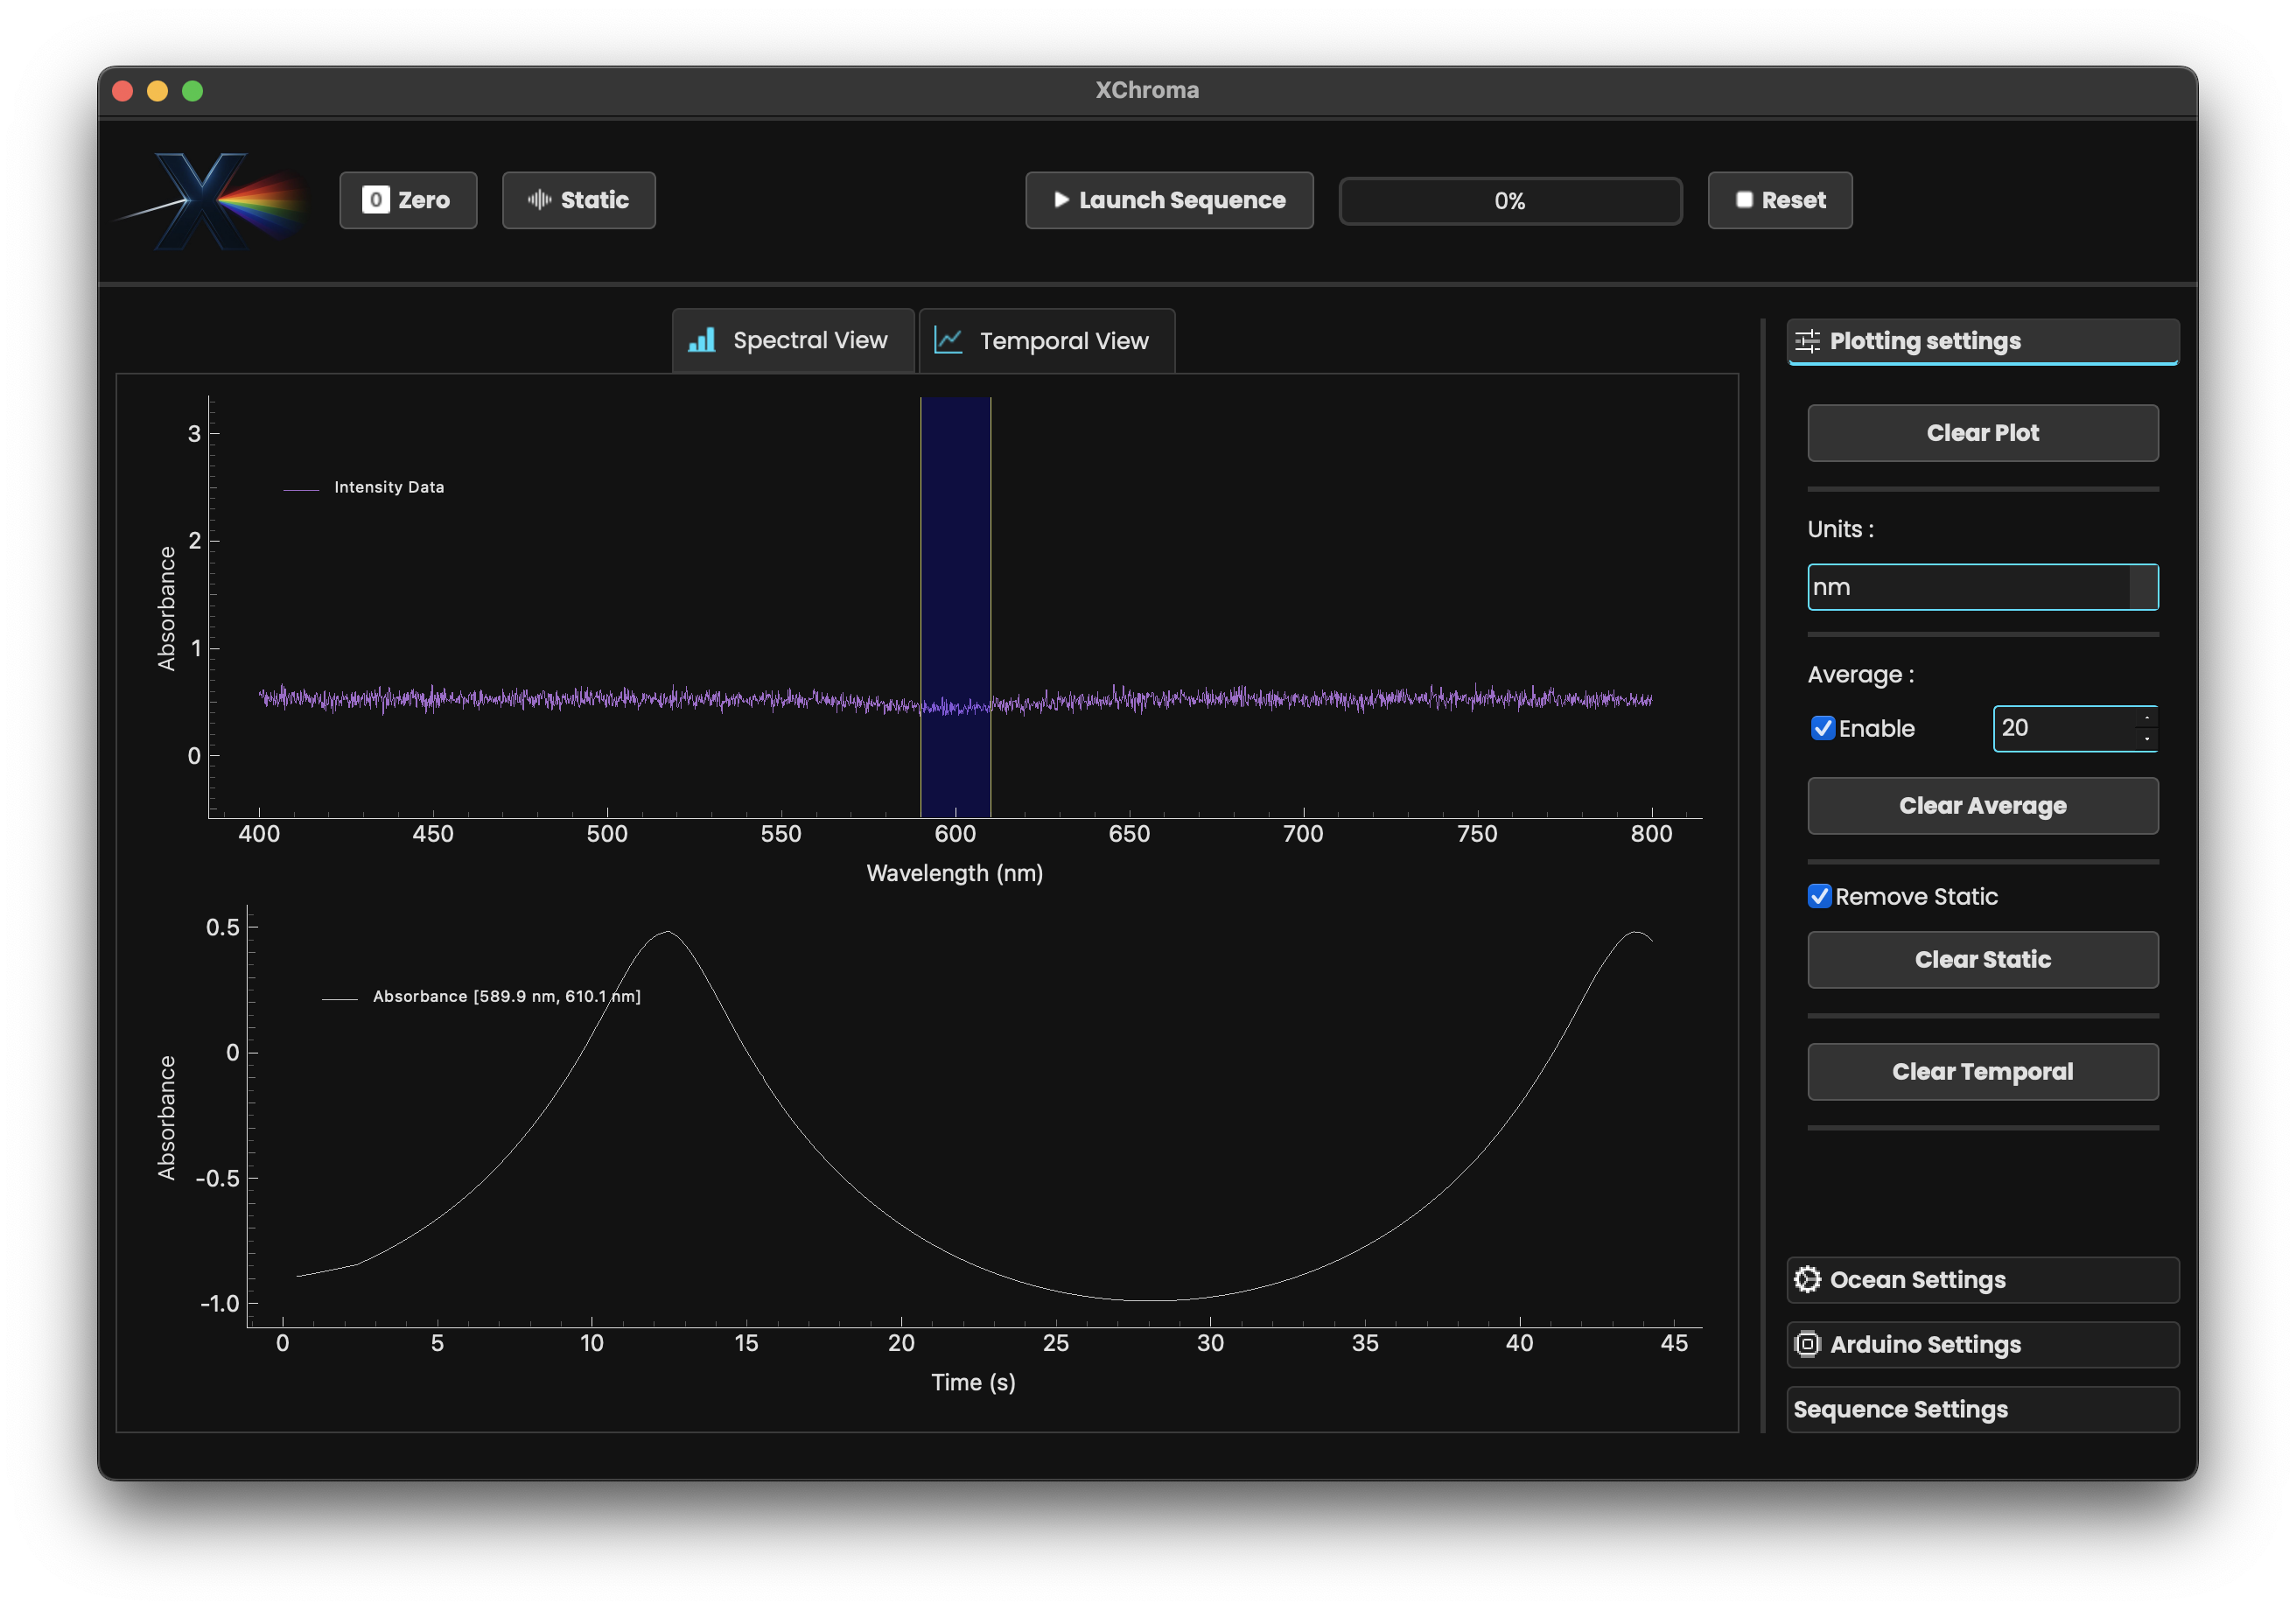Screen dimensions: 2296x1610
Task: Uncheck the Remove Static checkbox
Action: click(1820, 897)
